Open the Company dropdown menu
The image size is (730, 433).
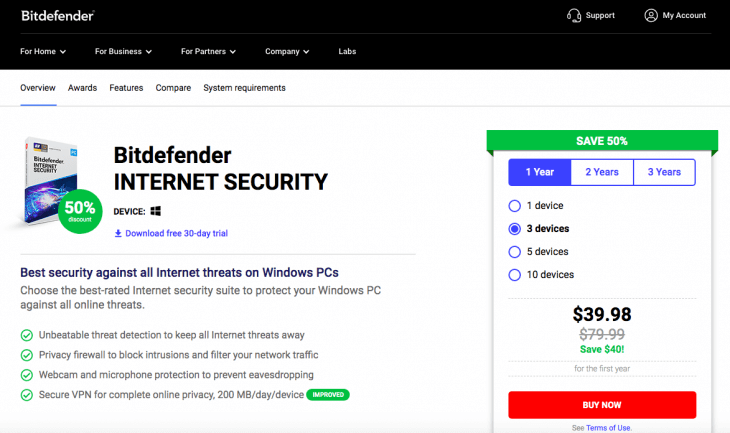[x=287, y=51]
